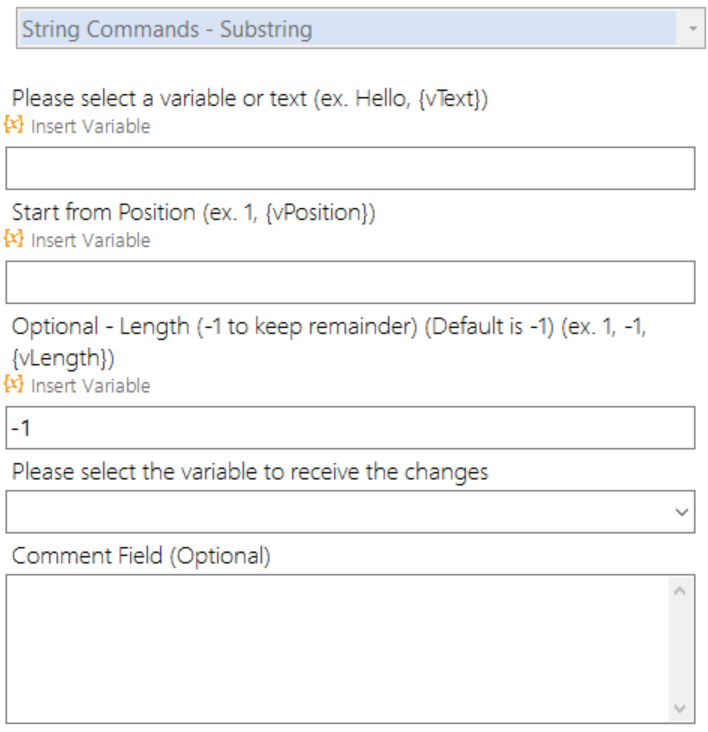Expand the dropdown arrow of the command selector
The image size is (708, 732).
(x=693, y=28)
